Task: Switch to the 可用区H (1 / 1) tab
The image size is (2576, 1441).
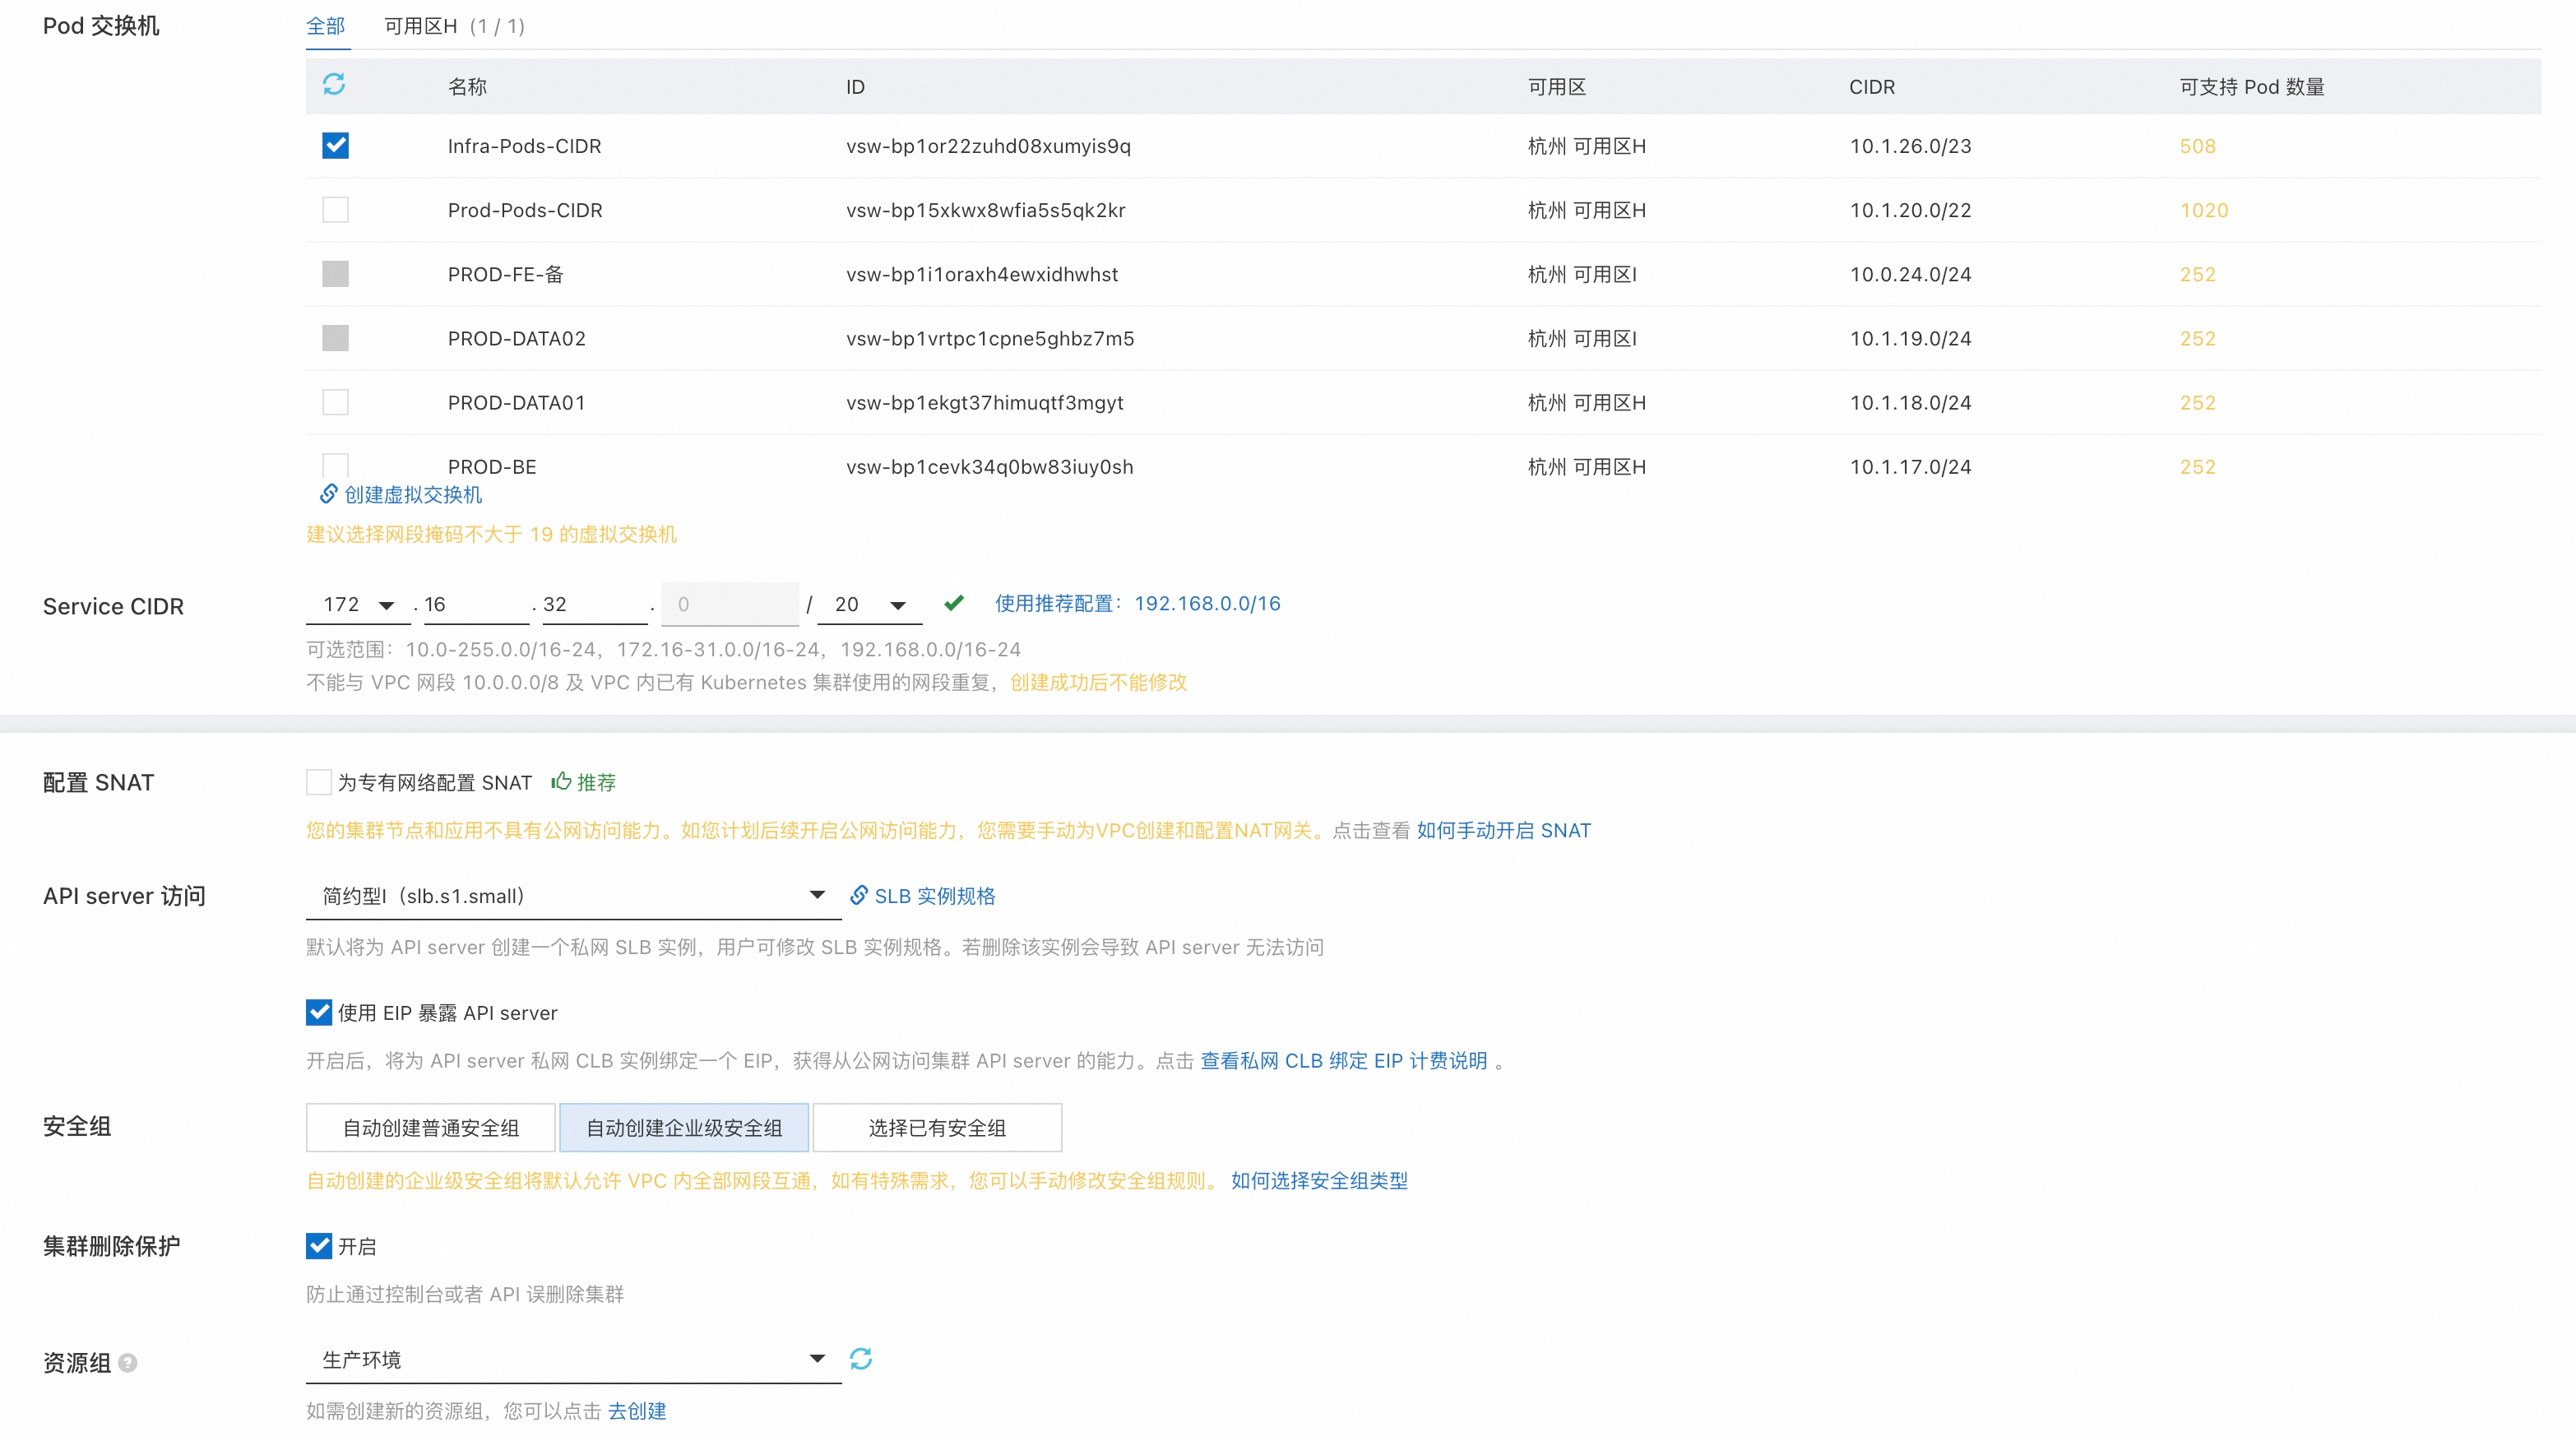Action: [454, 26]
